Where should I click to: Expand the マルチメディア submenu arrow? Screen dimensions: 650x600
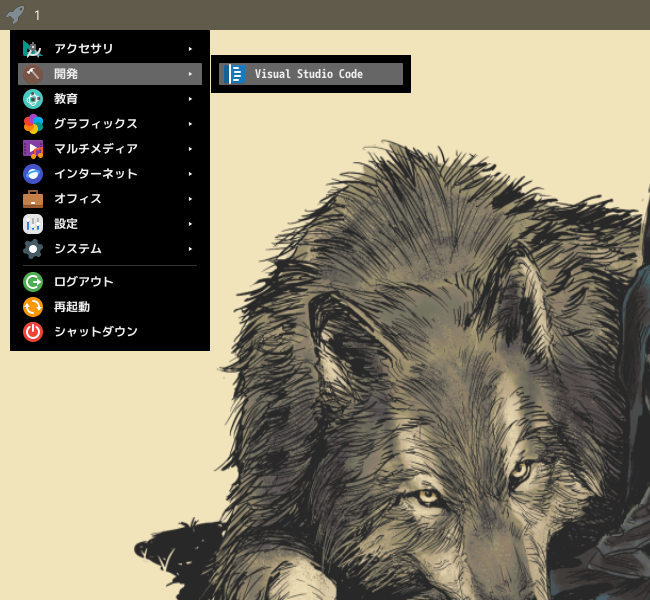click(x=190, y=149)
